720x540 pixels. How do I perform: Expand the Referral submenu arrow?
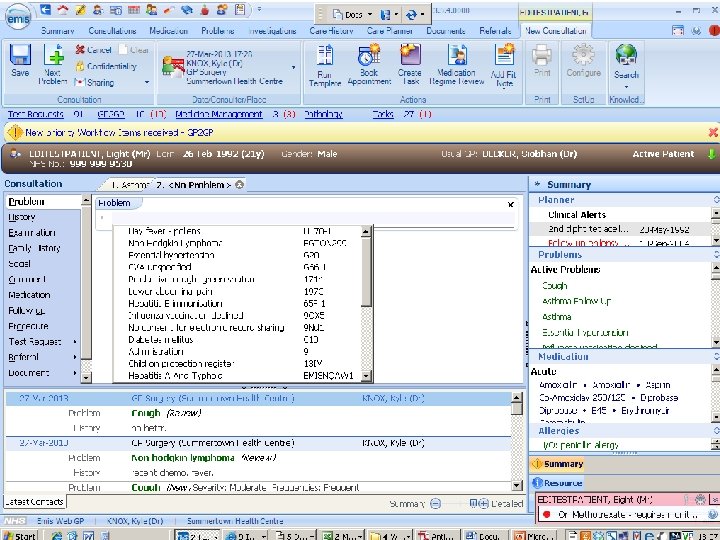tap(74, 357)
